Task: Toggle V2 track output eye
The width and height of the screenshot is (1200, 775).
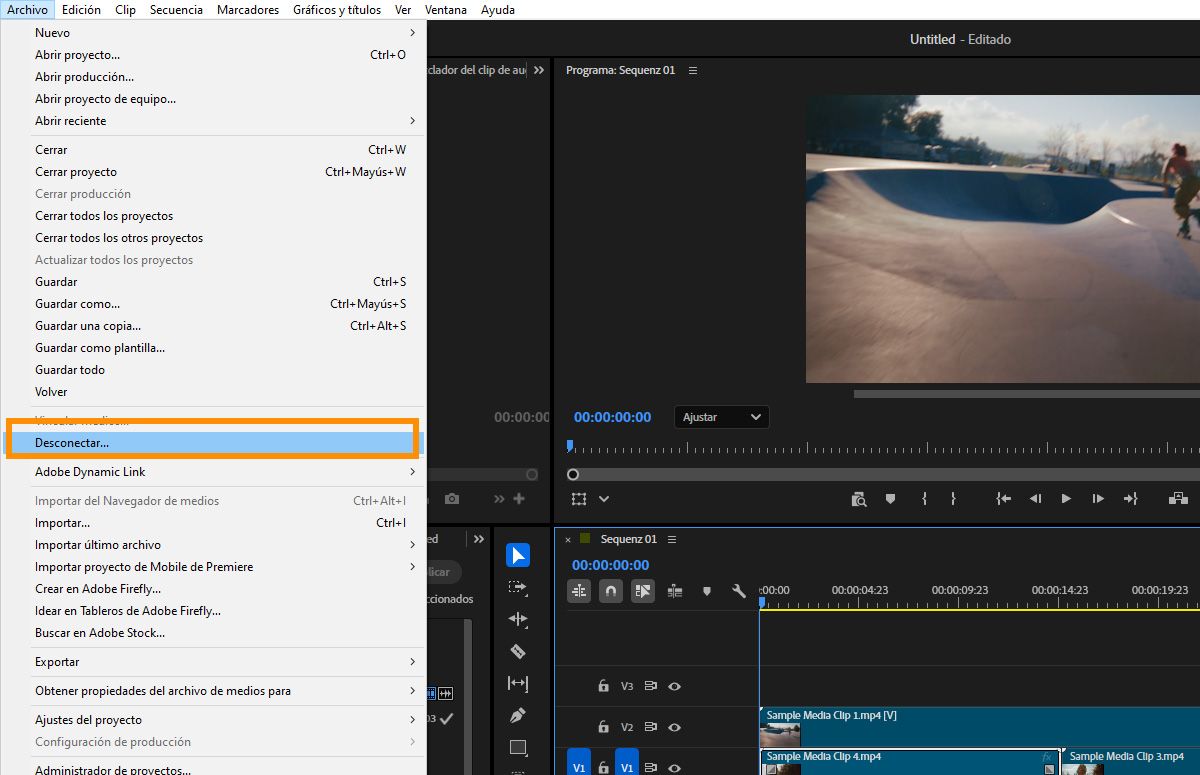Action: [x=675, y=727]
